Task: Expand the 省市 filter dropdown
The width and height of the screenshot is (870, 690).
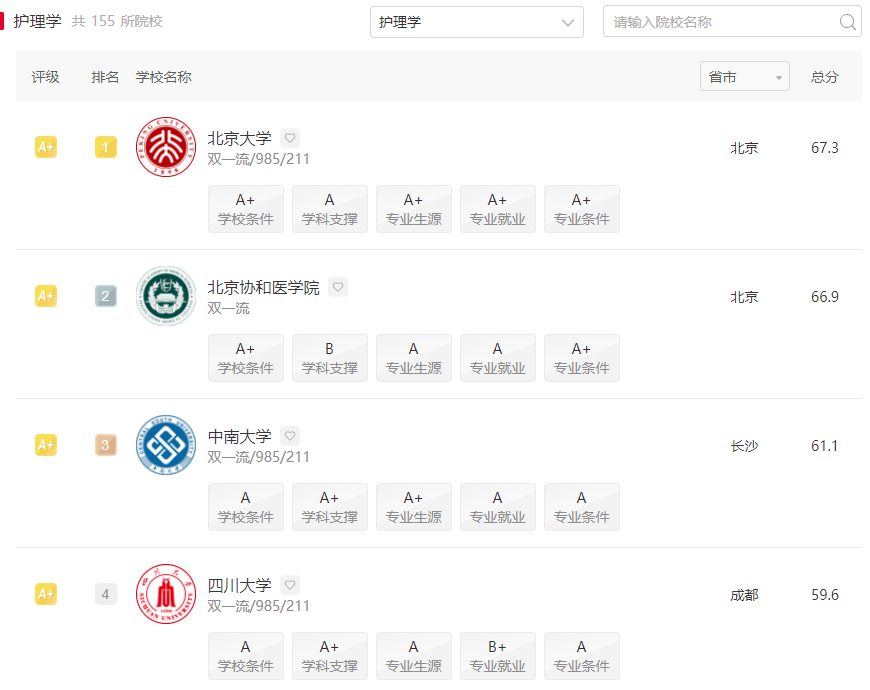Action: [744, 77]
